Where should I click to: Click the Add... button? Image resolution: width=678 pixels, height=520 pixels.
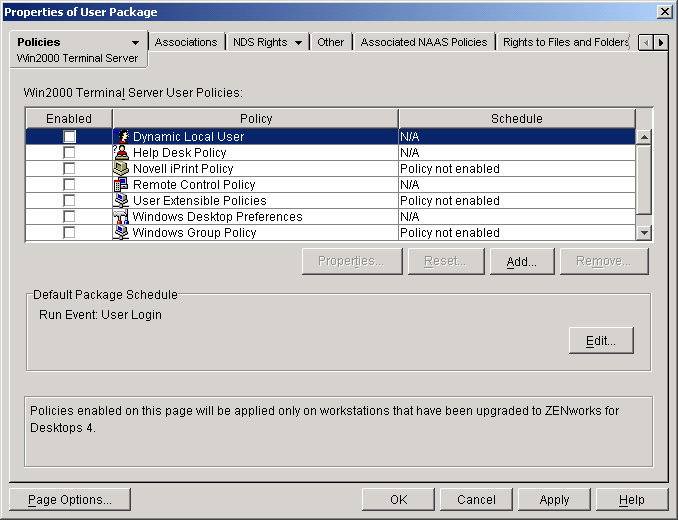click(x=522, y=261)
